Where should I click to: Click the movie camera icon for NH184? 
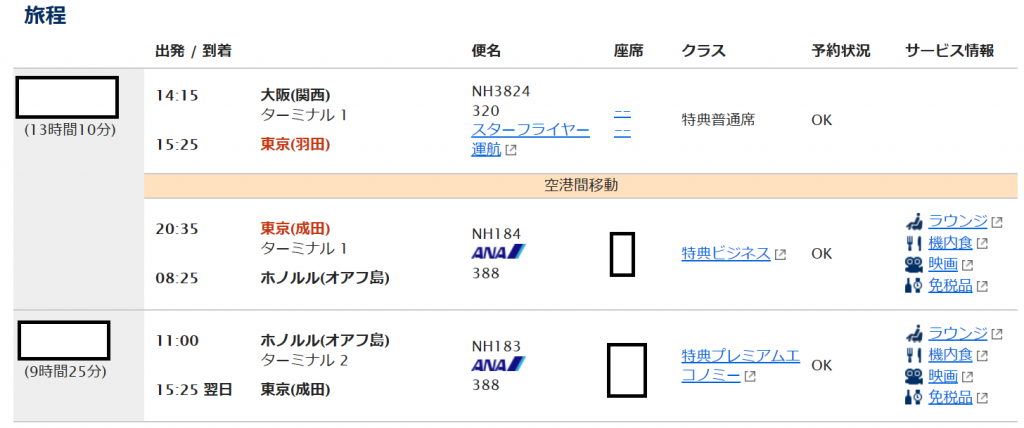914,265
